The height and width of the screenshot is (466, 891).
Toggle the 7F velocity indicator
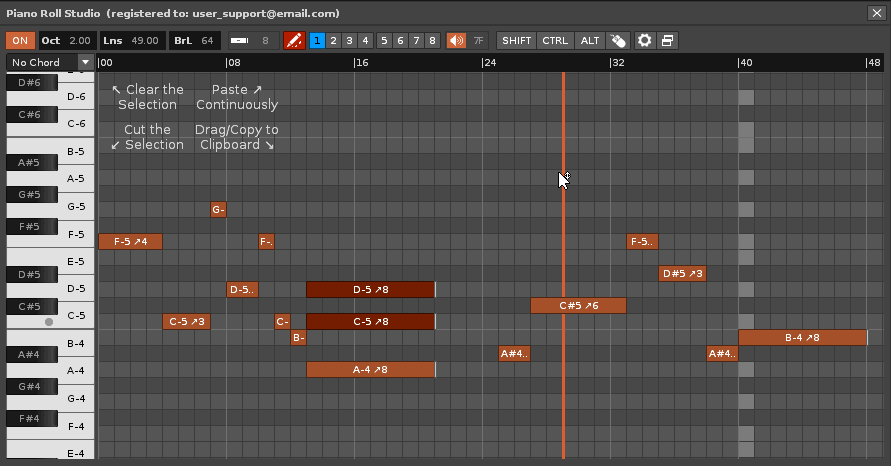click(478, 40)
